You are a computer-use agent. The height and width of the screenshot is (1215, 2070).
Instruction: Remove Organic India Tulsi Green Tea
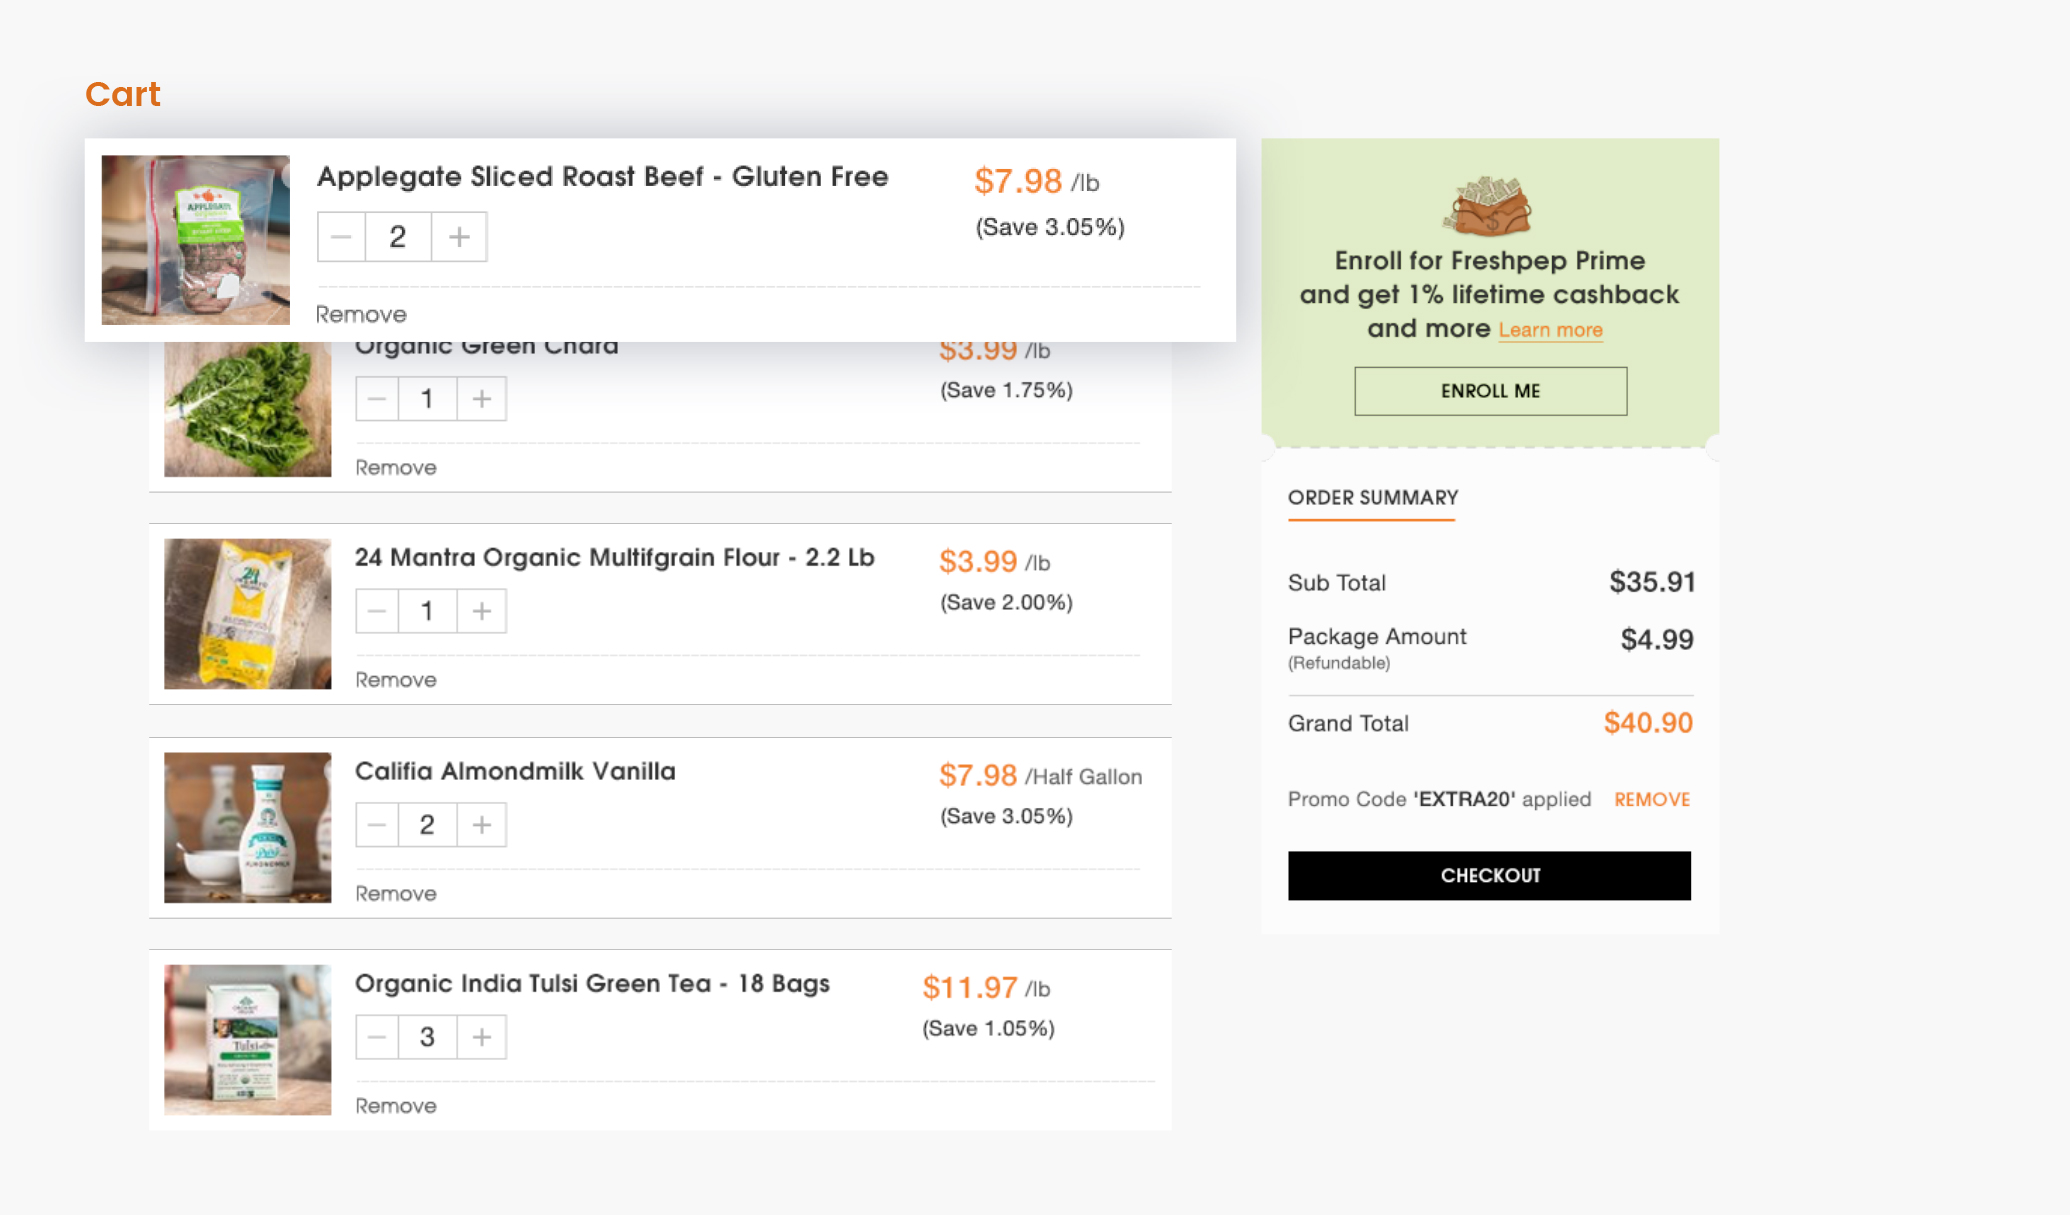(x=396, y=1105)
